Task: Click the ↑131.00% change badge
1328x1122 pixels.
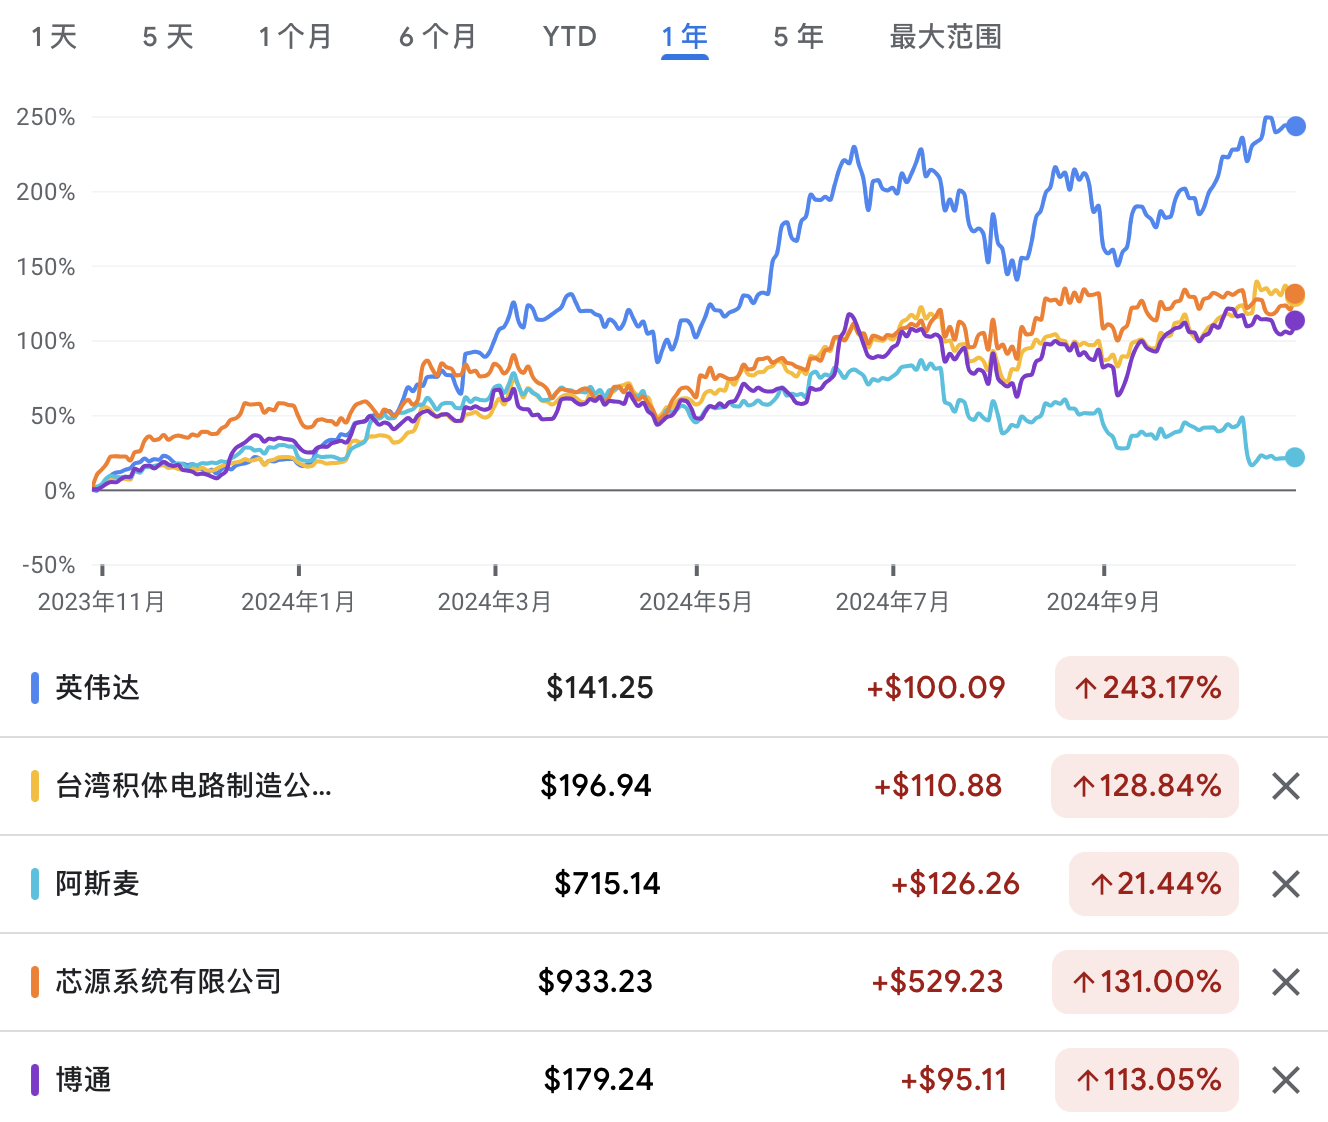Action: tap(1145, 982)
